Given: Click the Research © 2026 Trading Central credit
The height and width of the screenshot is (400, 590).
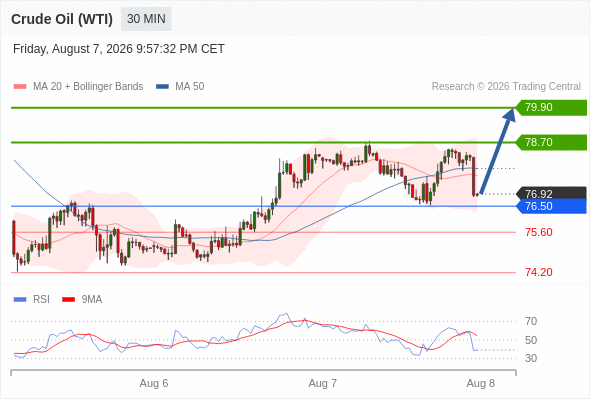Looking at the screenshot, I should (506, 87).
